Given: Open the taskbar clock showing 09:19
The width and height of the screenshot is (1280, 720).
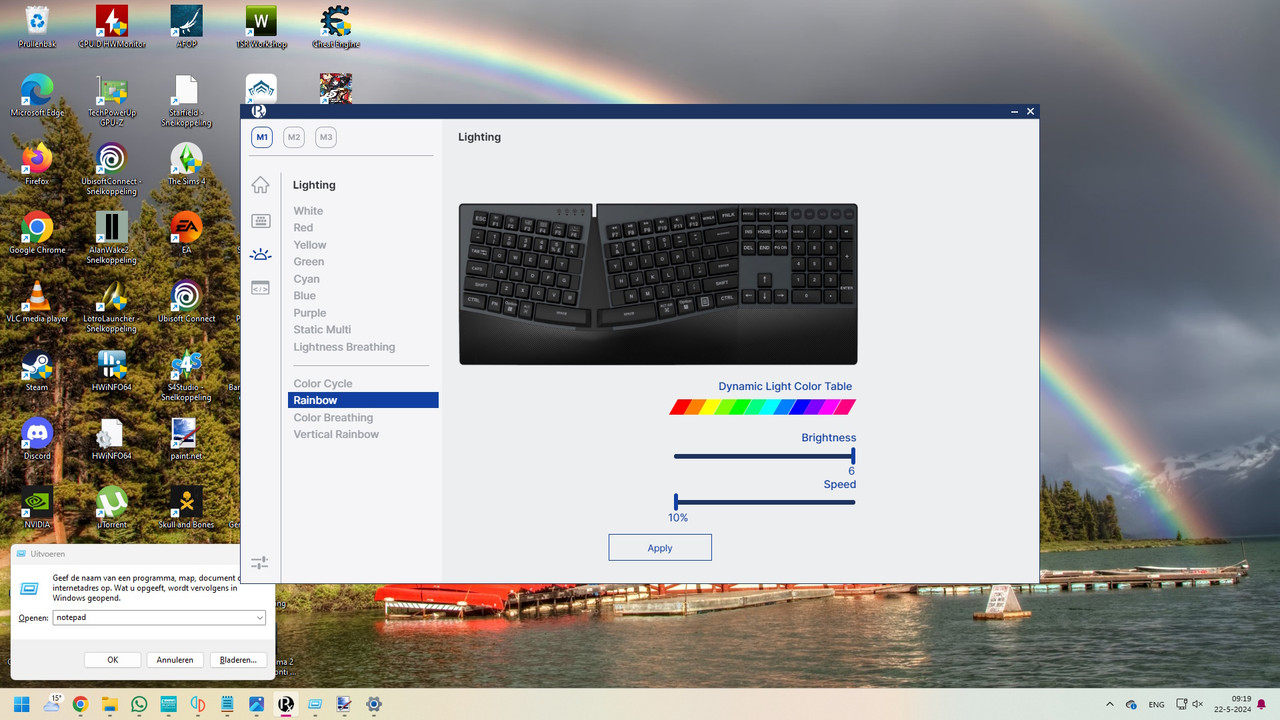Looking at the screenshot, I should [x=1231, y=704].
